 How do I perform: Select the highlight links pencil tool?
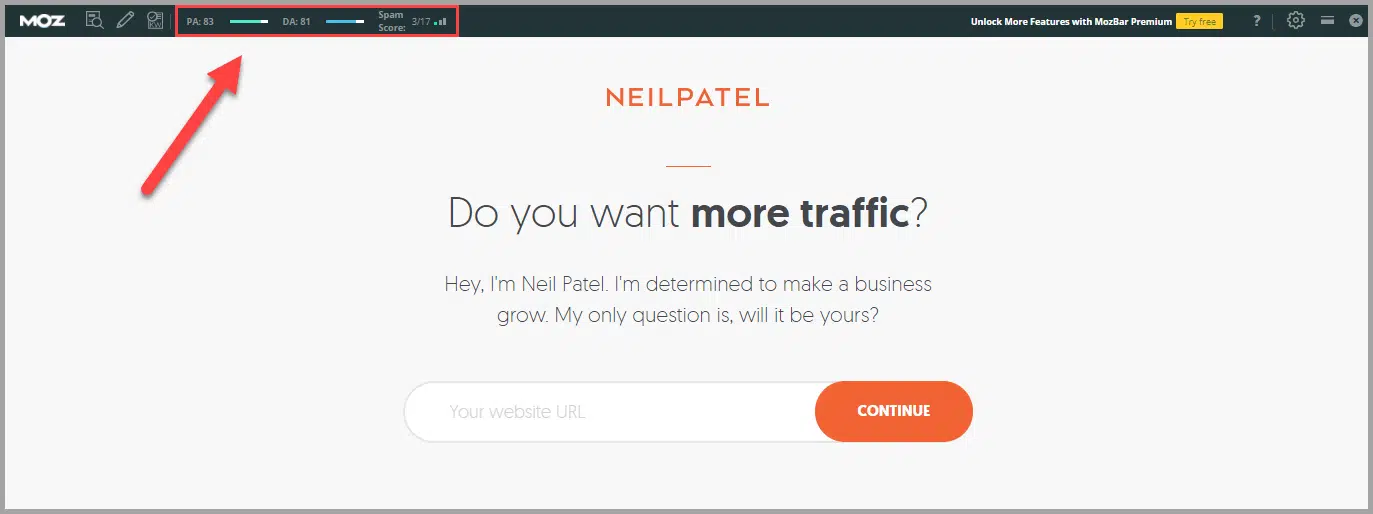(125, 20)
